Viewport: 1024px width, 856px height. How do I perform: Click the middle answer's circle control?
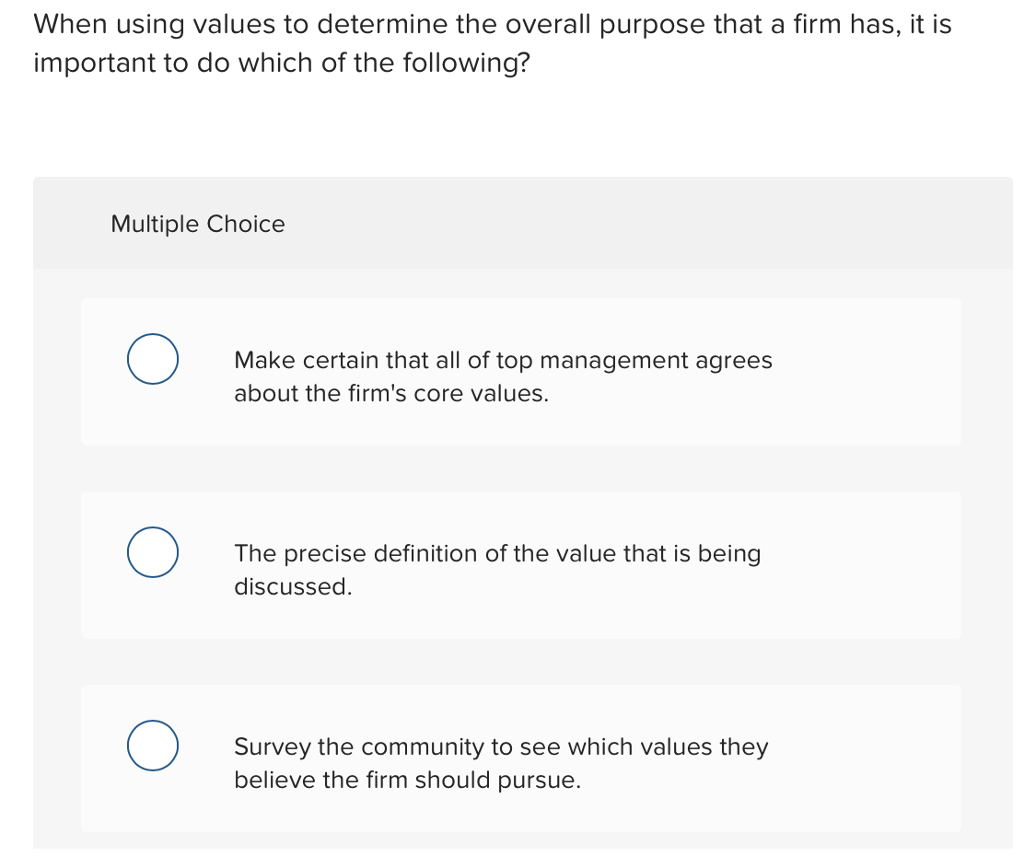coord(152,552)
